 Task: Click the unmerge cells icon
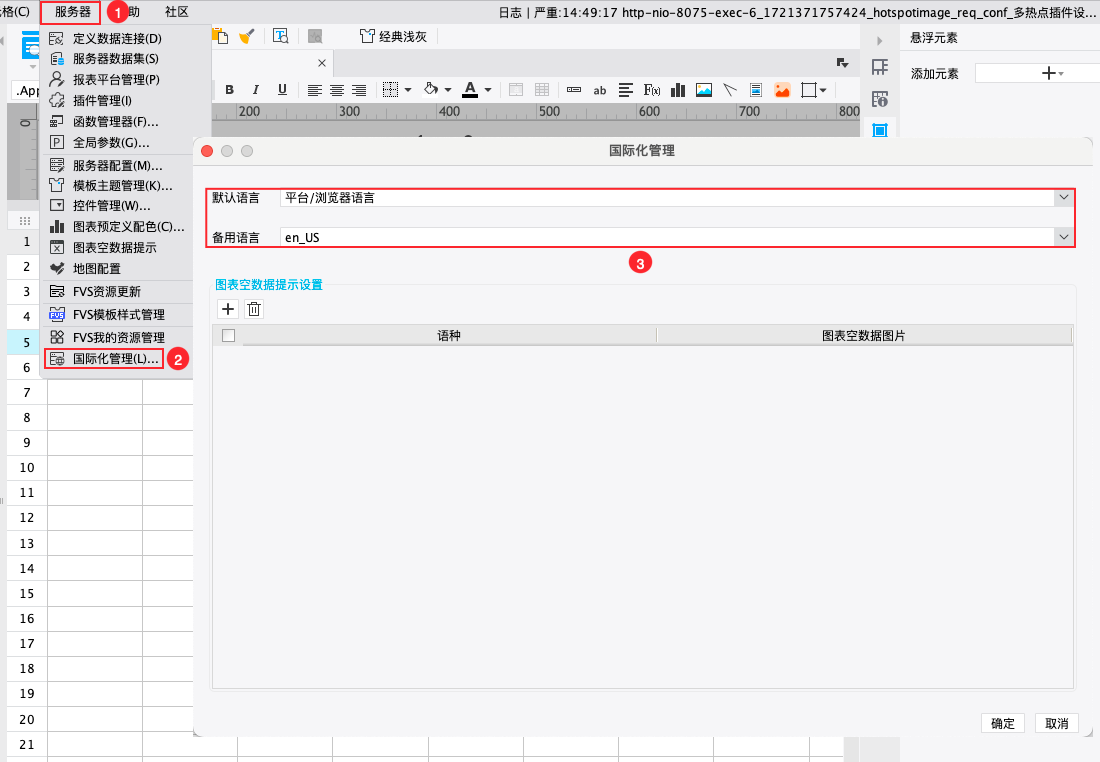542,90
